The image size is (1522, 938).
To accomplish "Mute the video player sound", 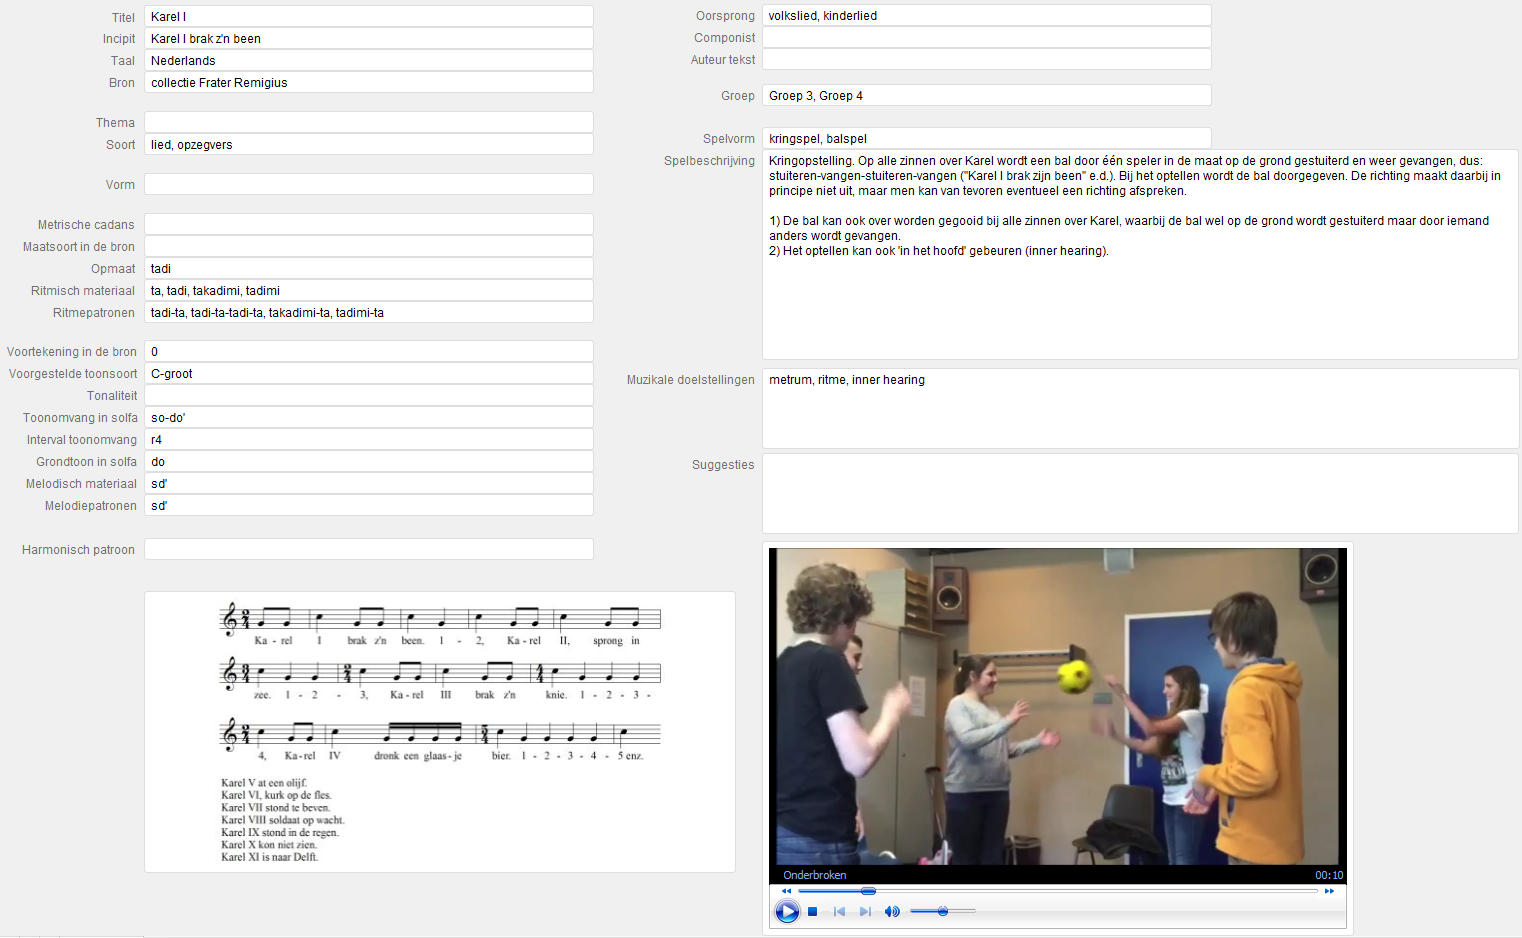I will [x=892, y=912].
